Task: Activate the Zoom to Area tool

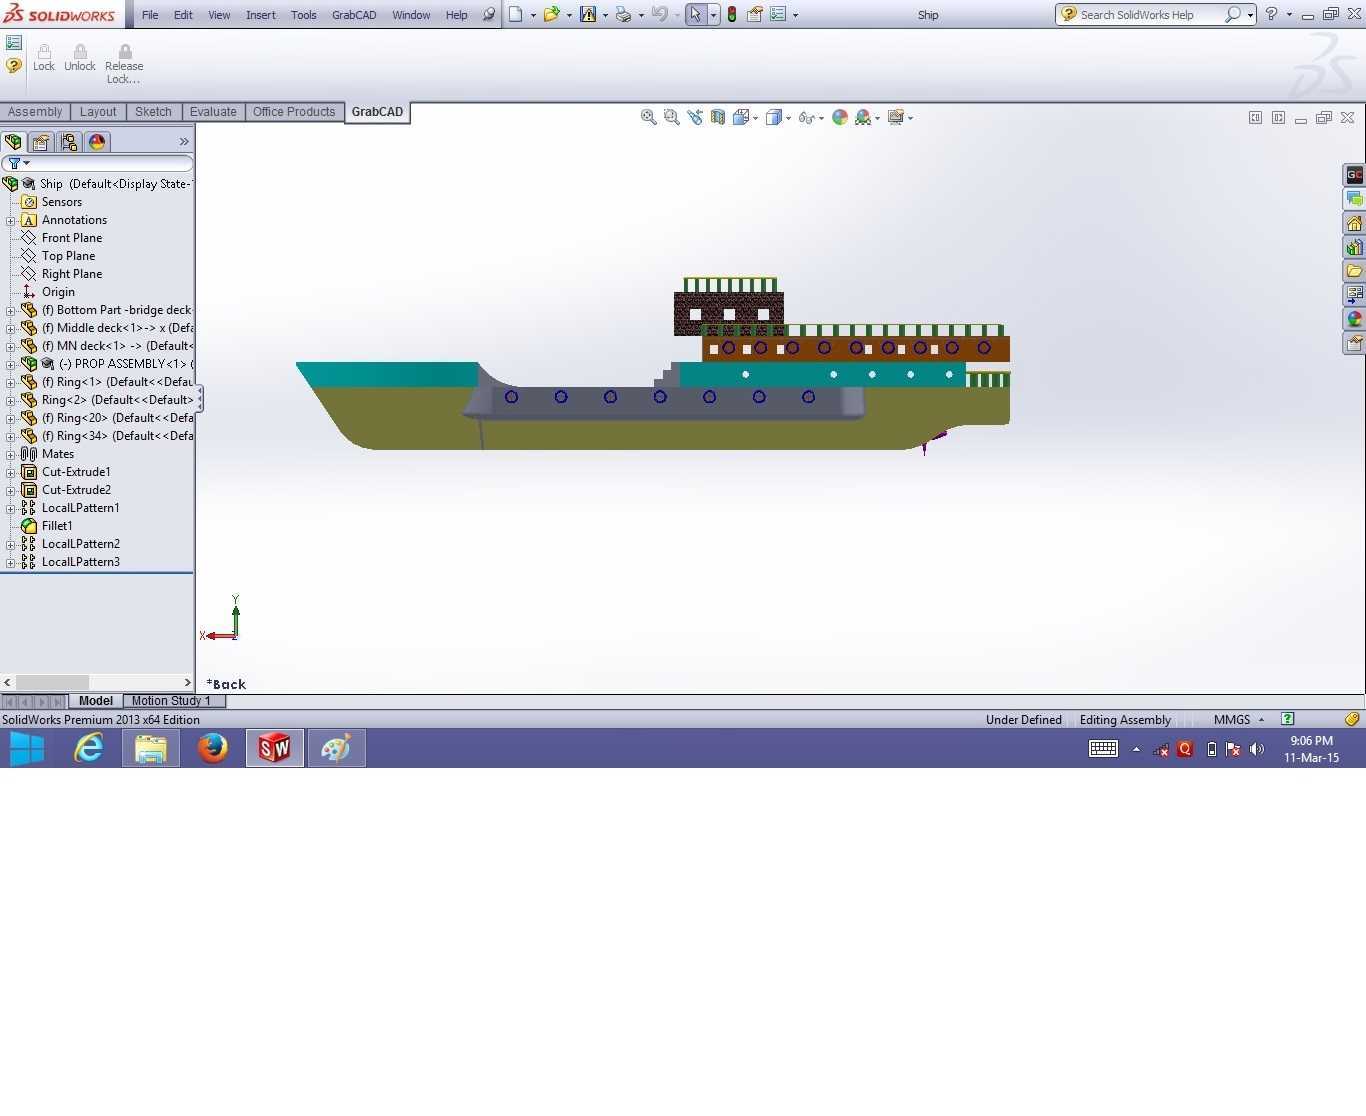Action: [x=671, y=117]
